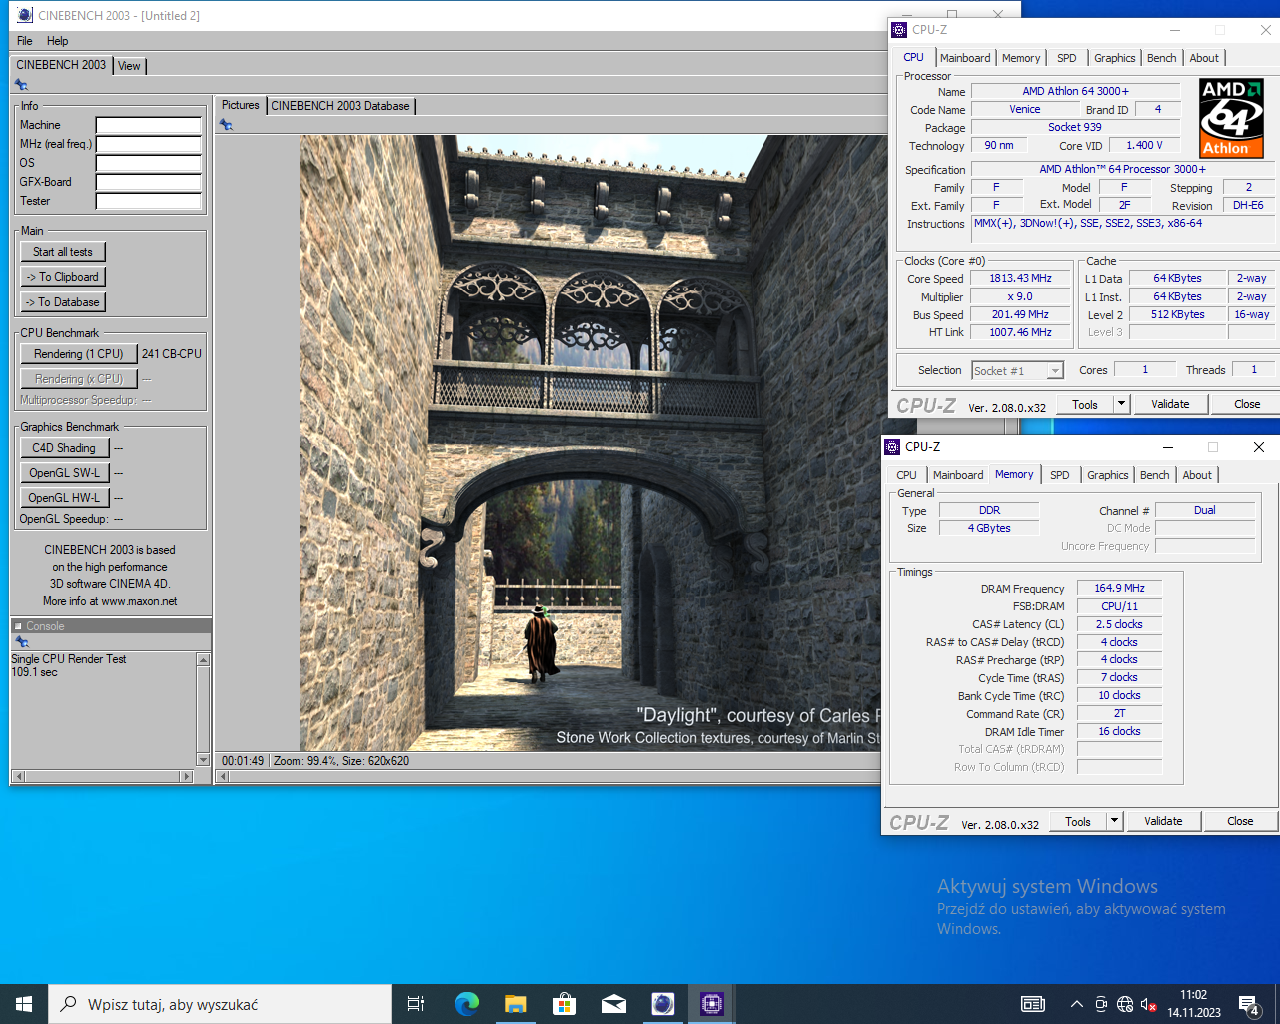
Task: Click the lower CPU-Z window title icon
Action: click(892, 447)
